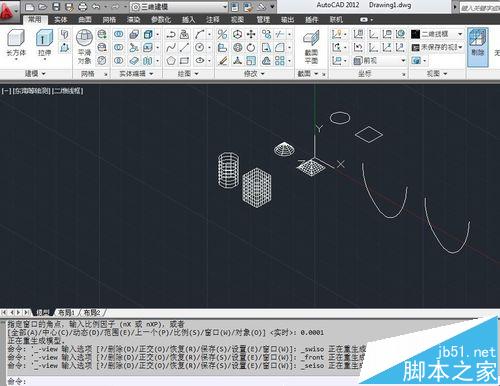The height and width of the screenshot is (386, 500).
Task: Choose the ellipse draw tool
Action: (x=200, y=61)
